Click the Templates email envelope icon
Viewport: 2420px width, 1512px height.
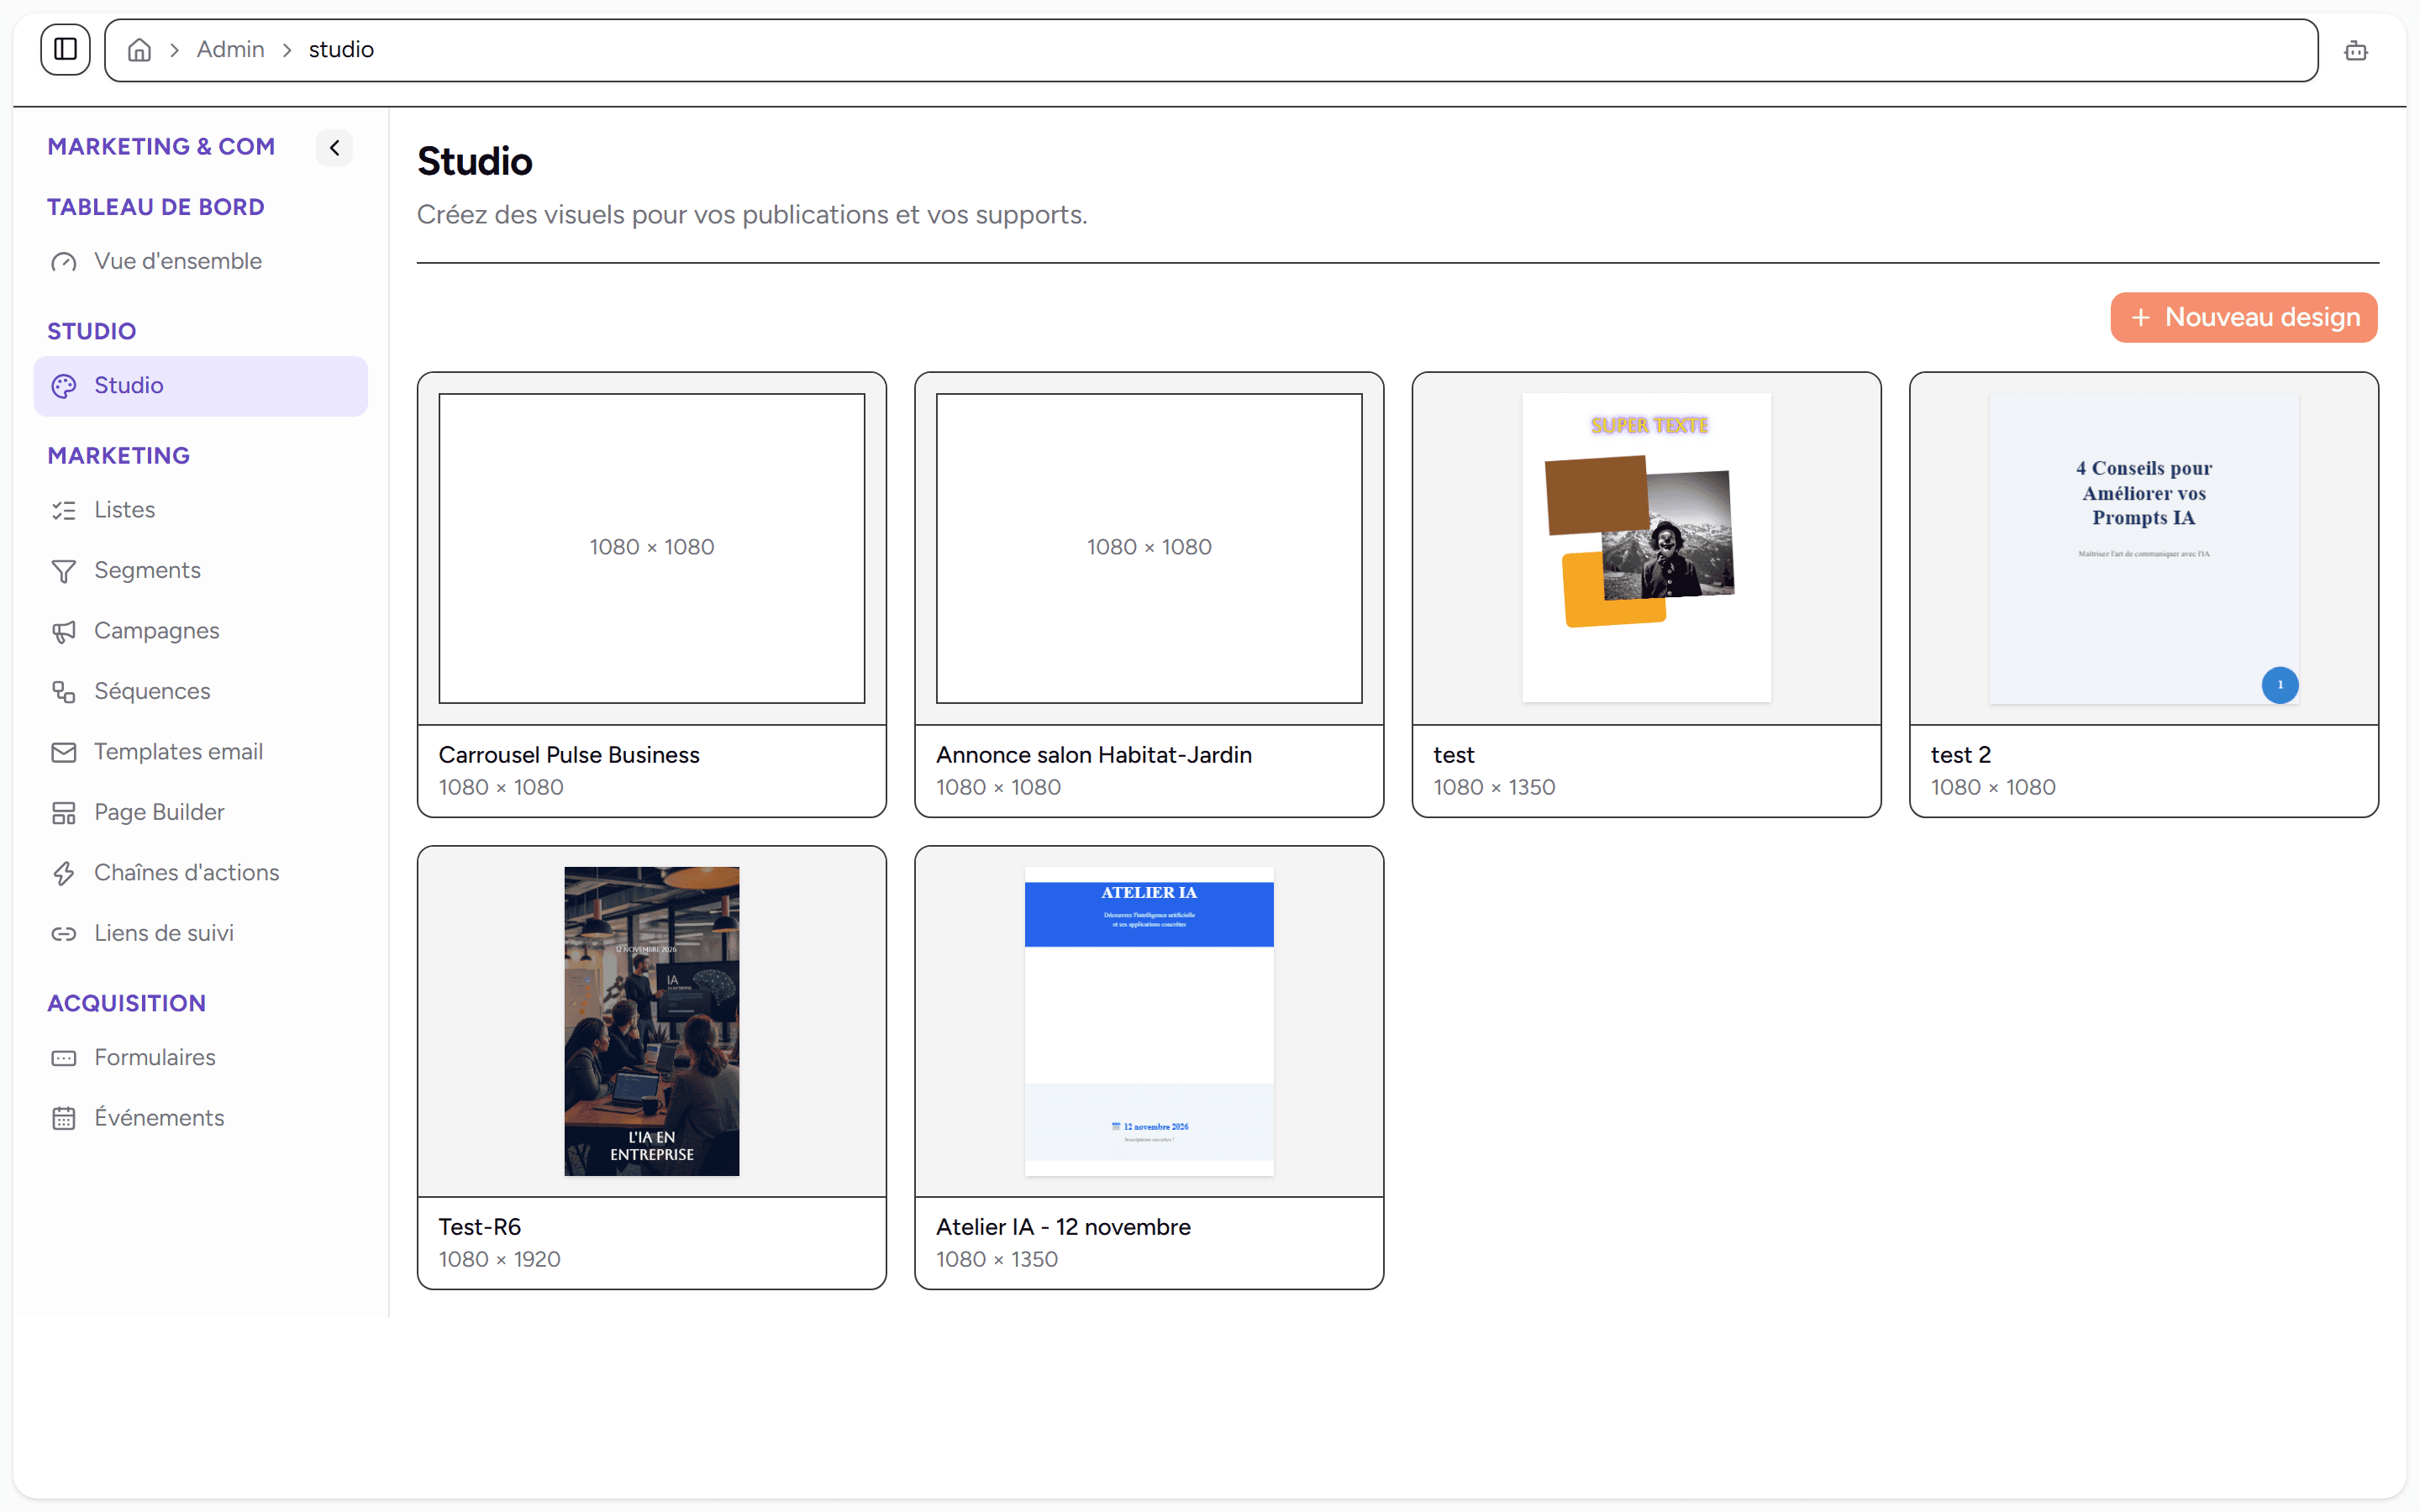coord(64,752)
